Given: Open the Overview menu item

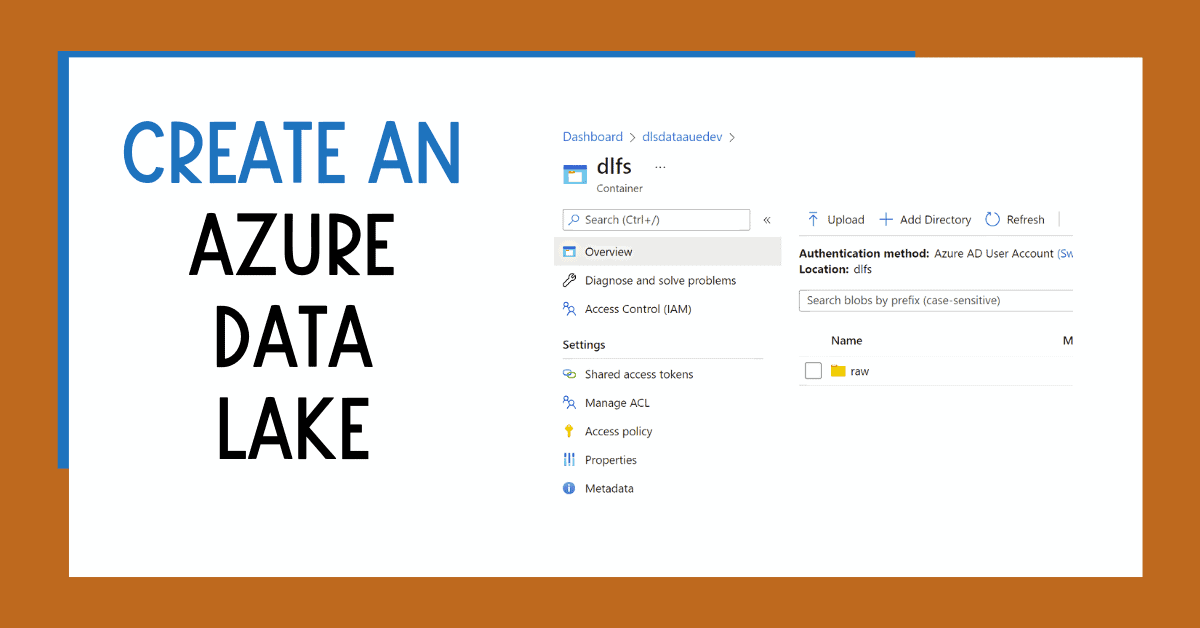Looking at the screenshot, I should coord(667,252).
